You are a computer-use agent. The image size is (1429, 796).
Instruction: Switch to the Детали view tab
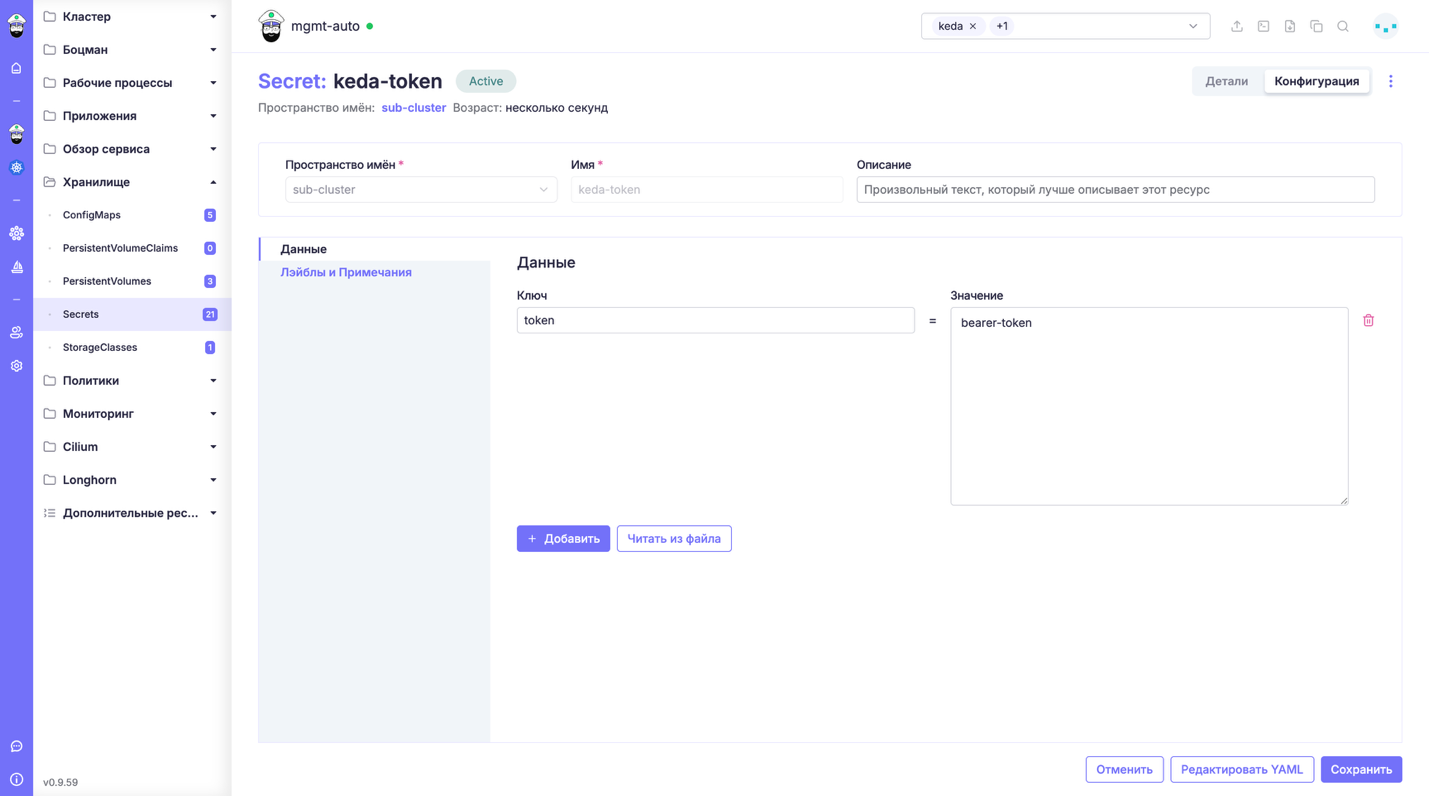coord(1226,81)
